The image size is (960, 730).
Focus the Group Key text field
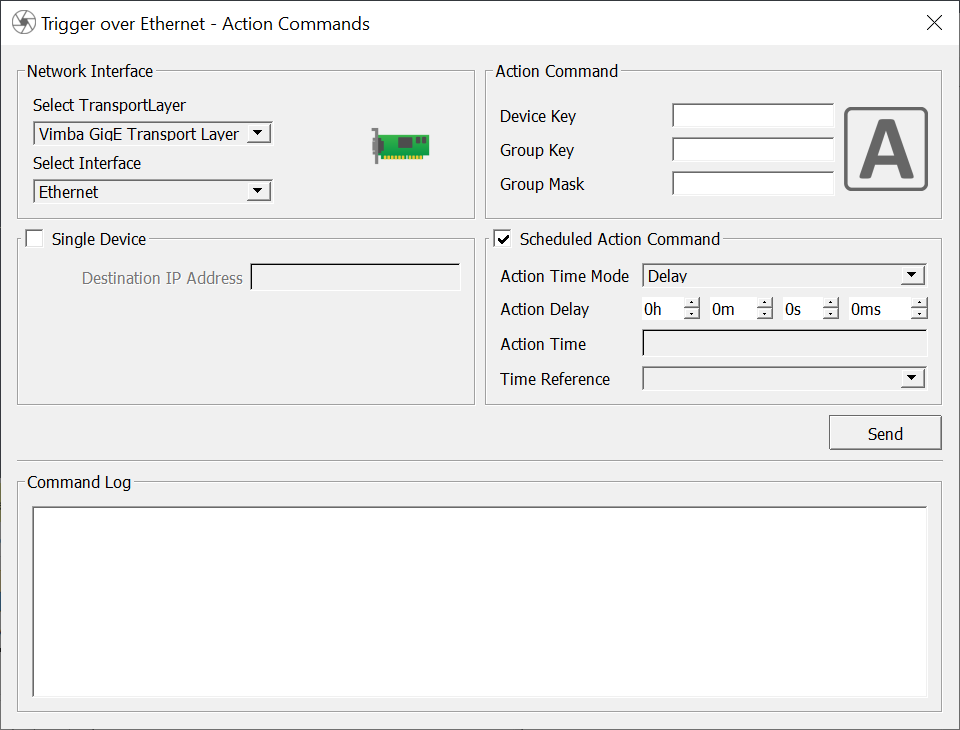point(752,150)
